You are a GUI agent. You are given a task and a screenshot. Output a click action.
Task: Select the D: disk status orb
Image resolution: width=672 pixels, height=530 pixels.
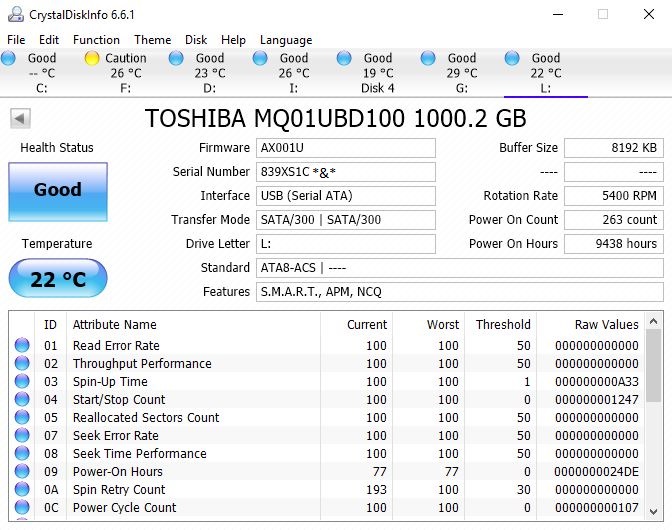pyautogui.click(x=176, y=58)
